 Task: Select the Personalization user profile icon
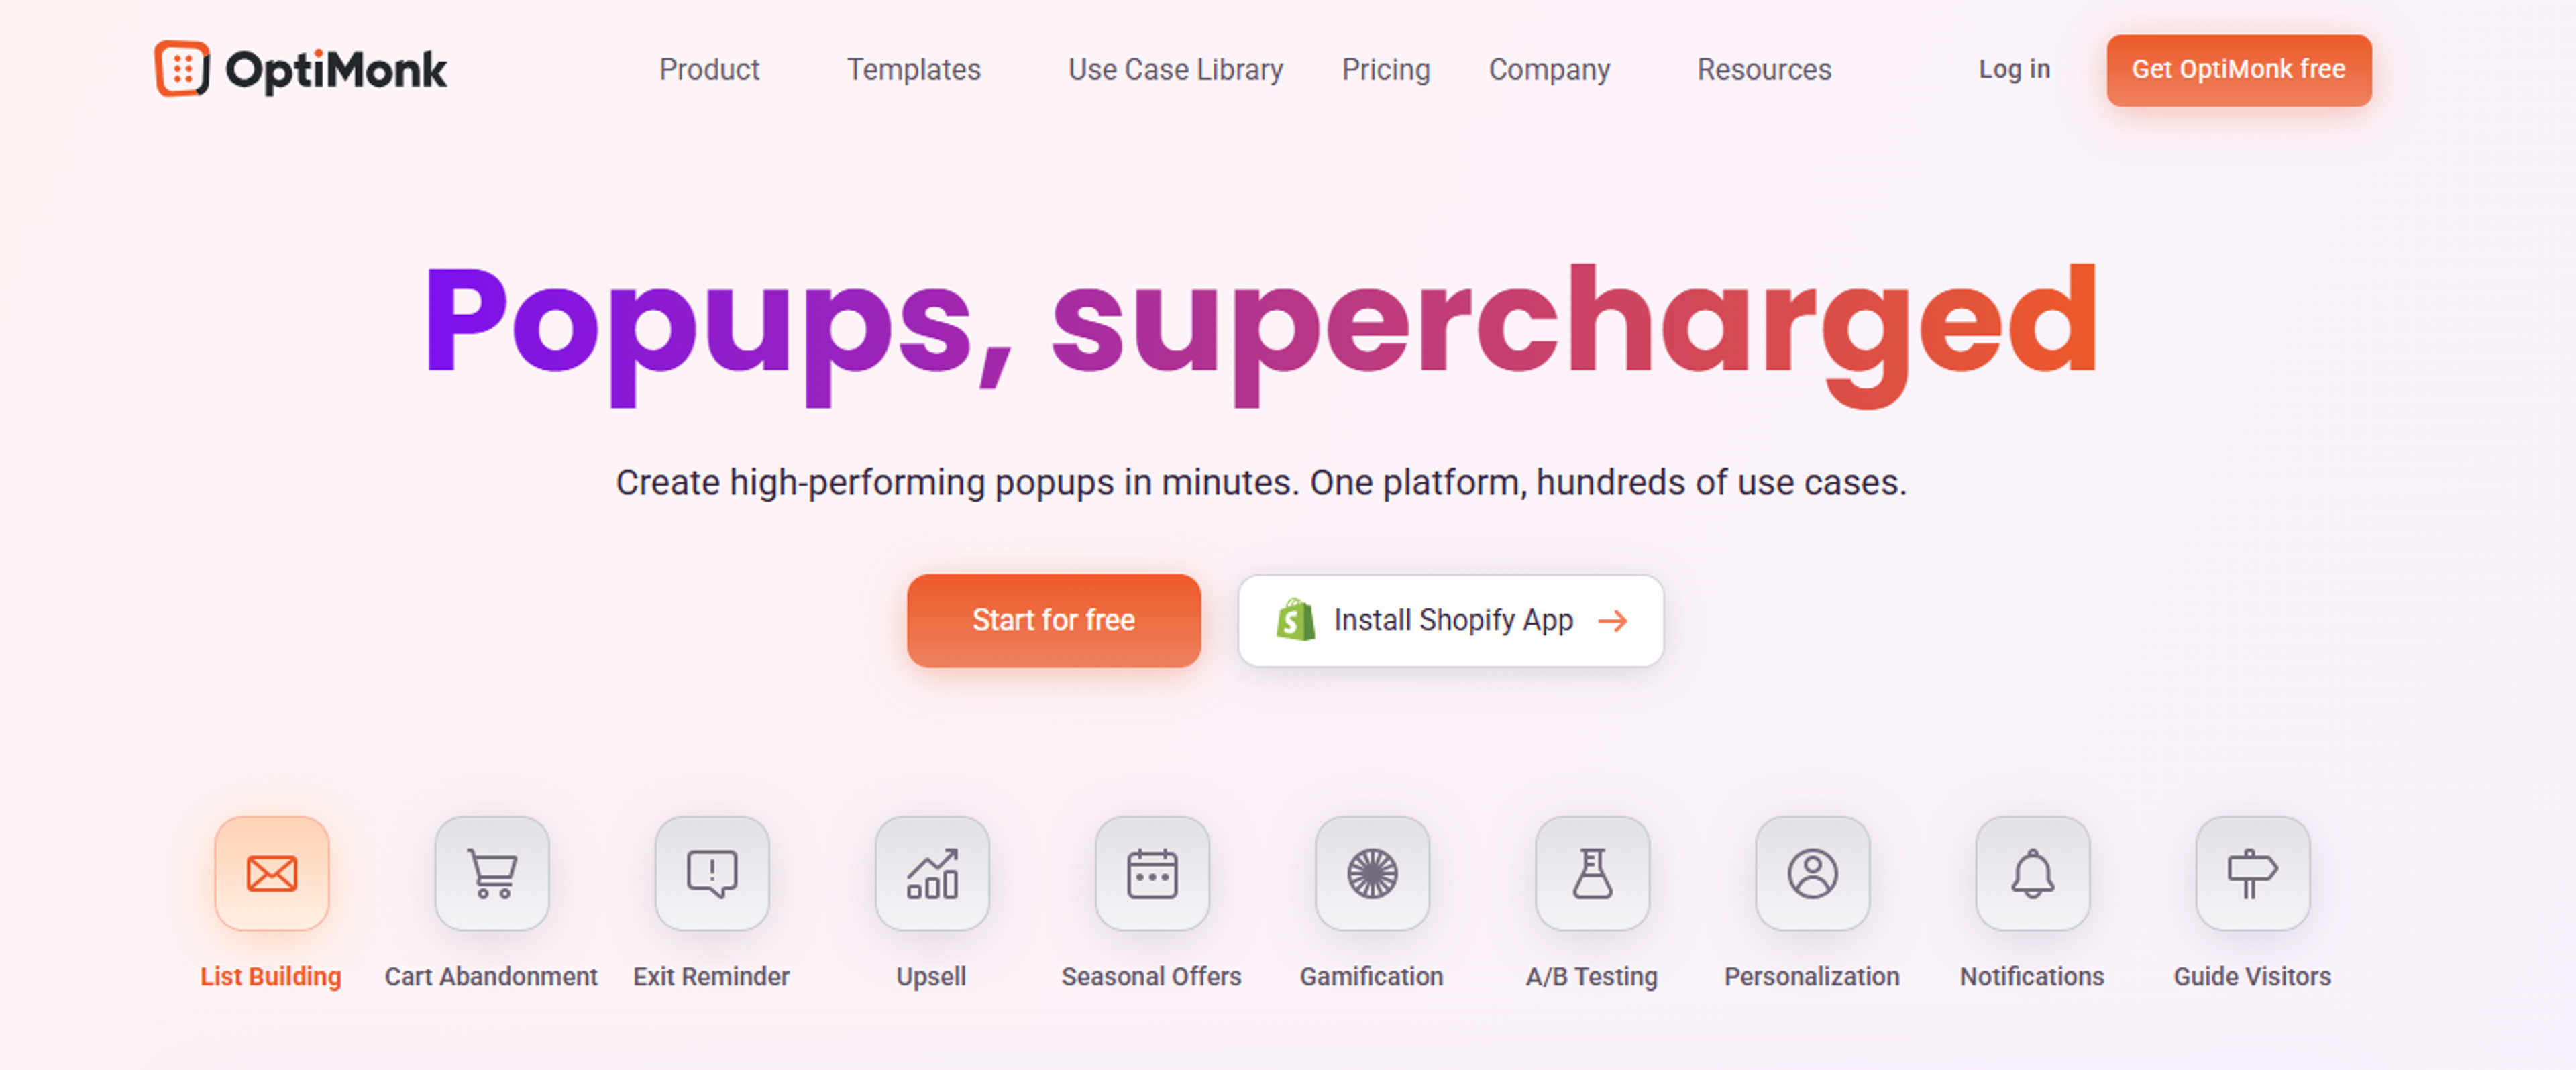(x=1812, y=874)
